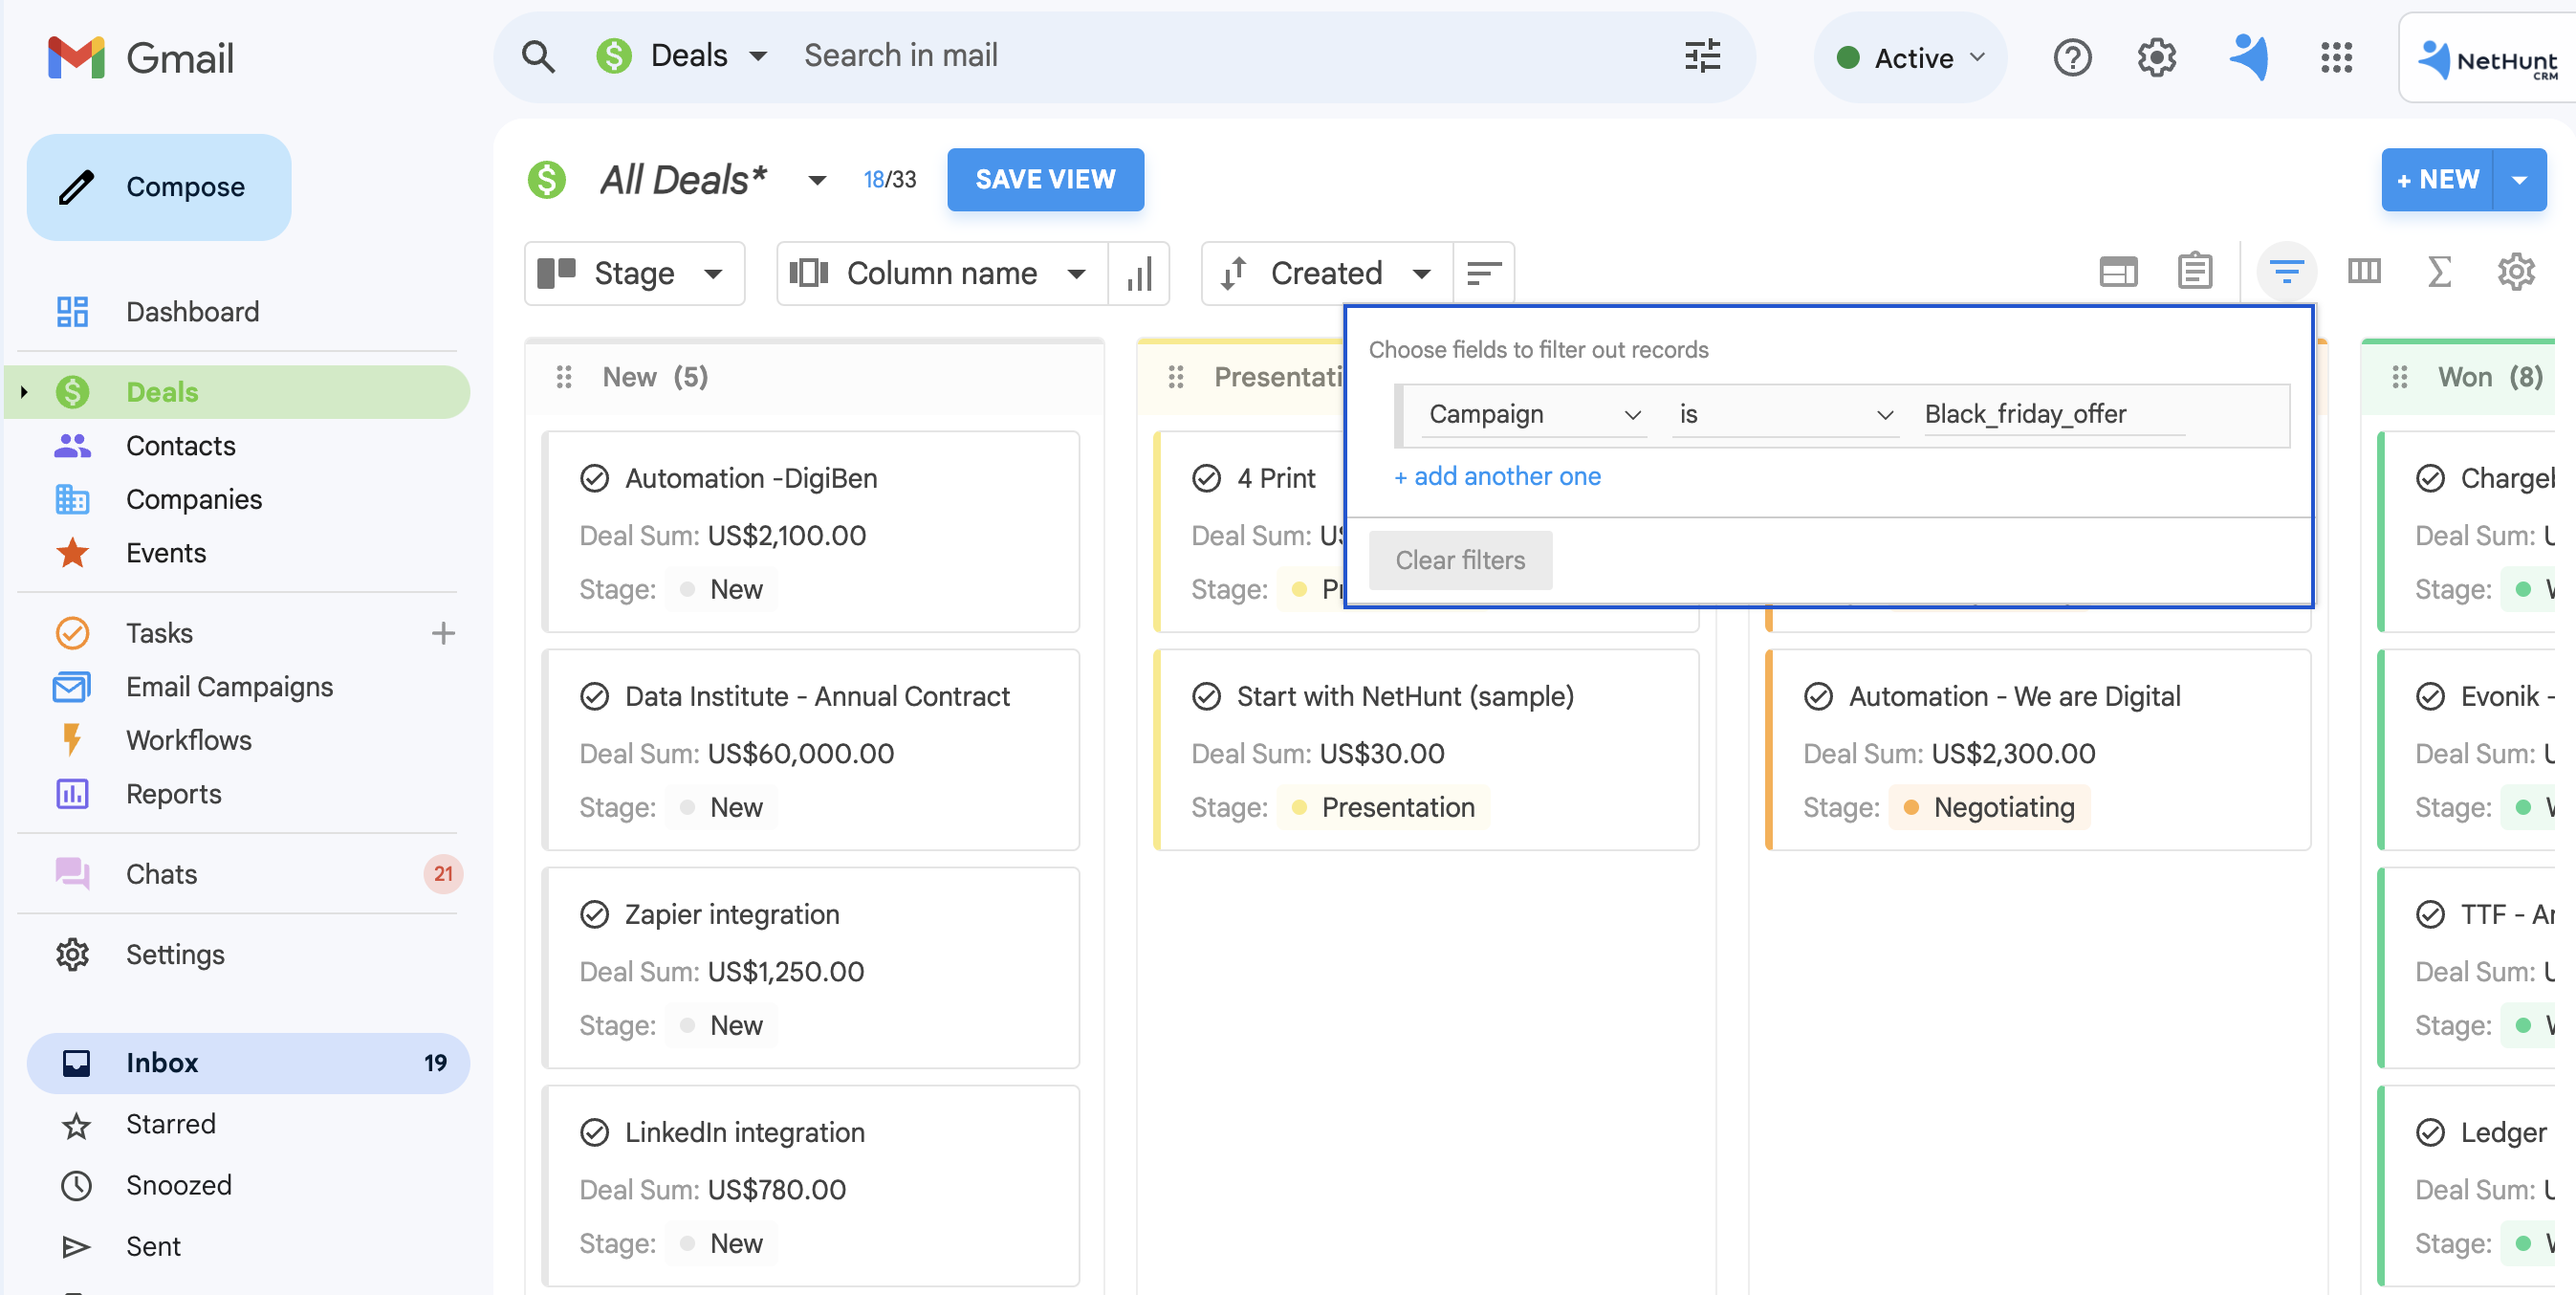Open the Google apps grid icon
The height and width of the screenshot is (1295, 2576).
[2336, 57]
